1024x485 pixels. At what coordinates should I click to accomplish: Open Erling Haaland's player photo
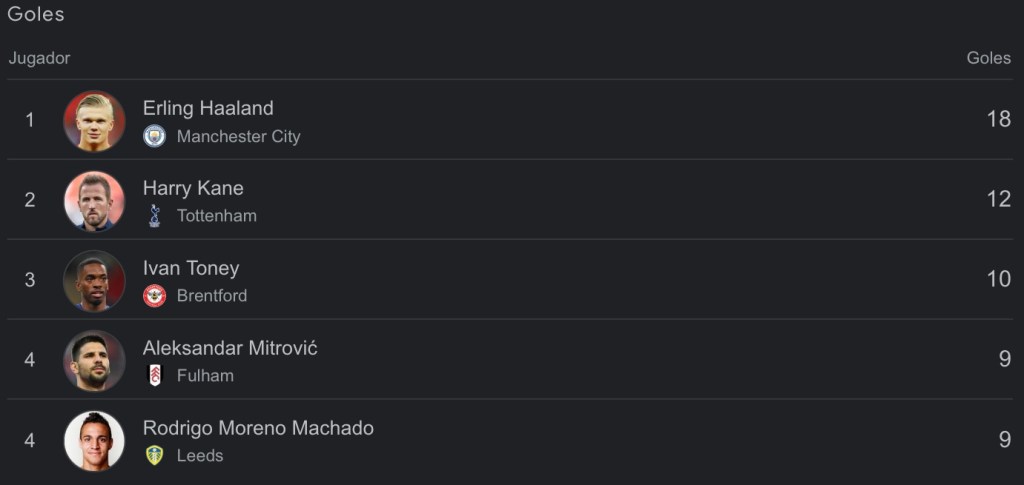tap(94, 121)
